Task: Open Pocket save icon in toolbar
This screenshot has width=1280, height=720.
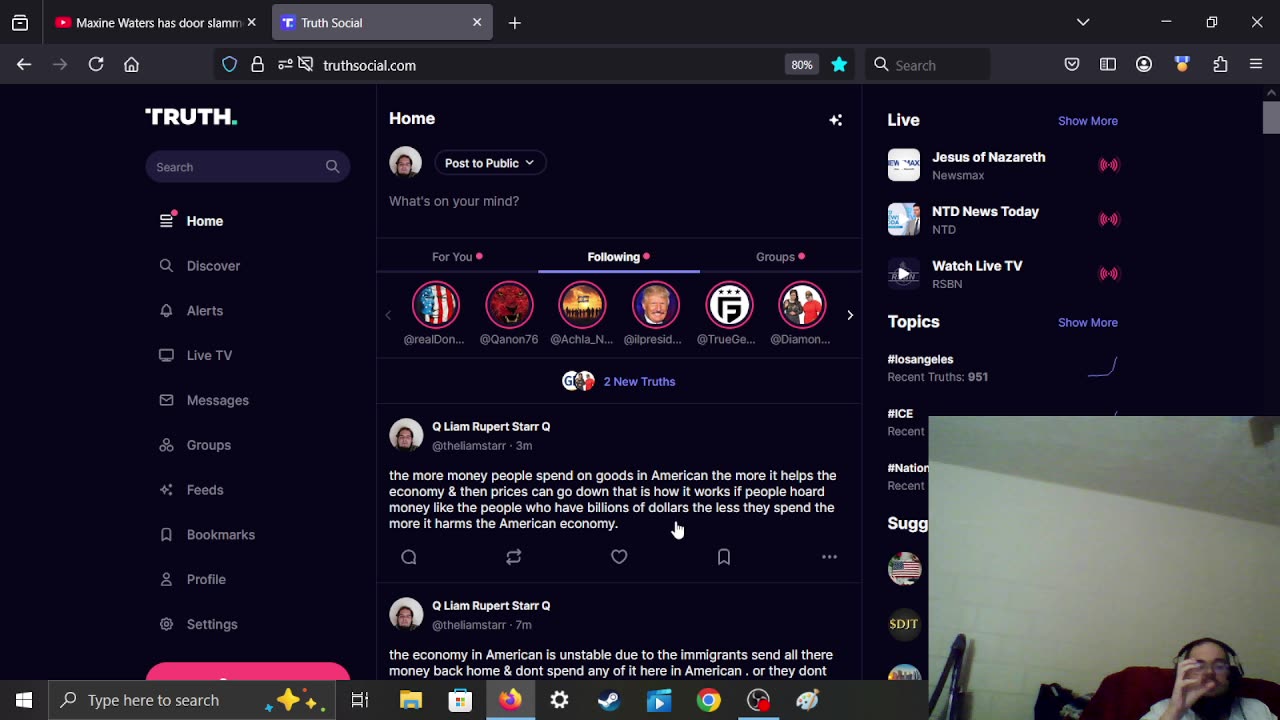Action: tap(1072, 65)
